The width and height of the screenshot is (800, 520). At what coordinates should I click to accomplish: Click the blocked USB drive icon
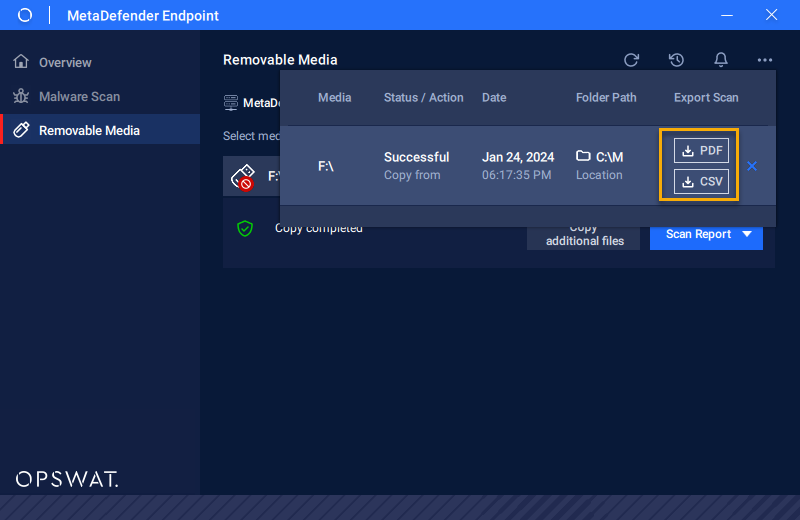coord(243,177)
